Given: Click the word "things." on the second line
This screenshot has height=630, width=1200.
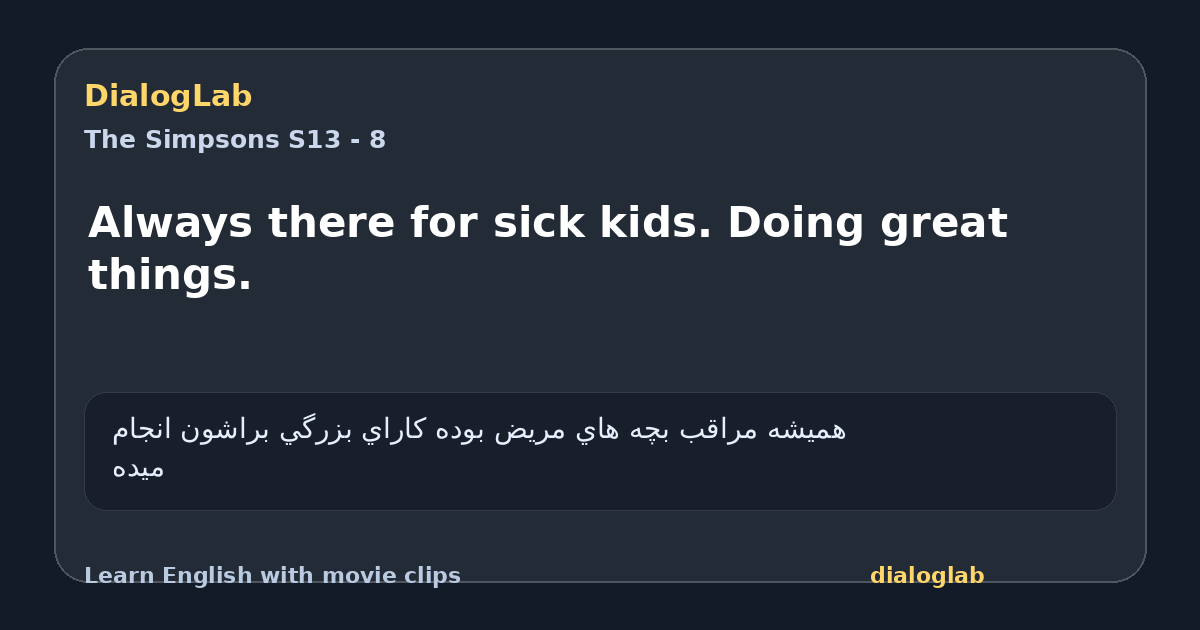Looking at the screenshot, I should click(170, 275).
